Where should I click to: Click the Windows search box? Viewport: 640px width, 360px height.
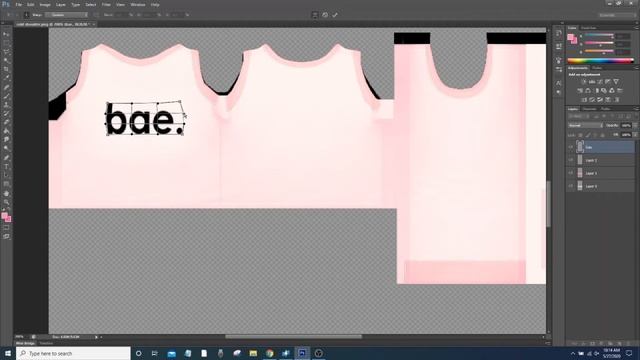tap(73, 353)
